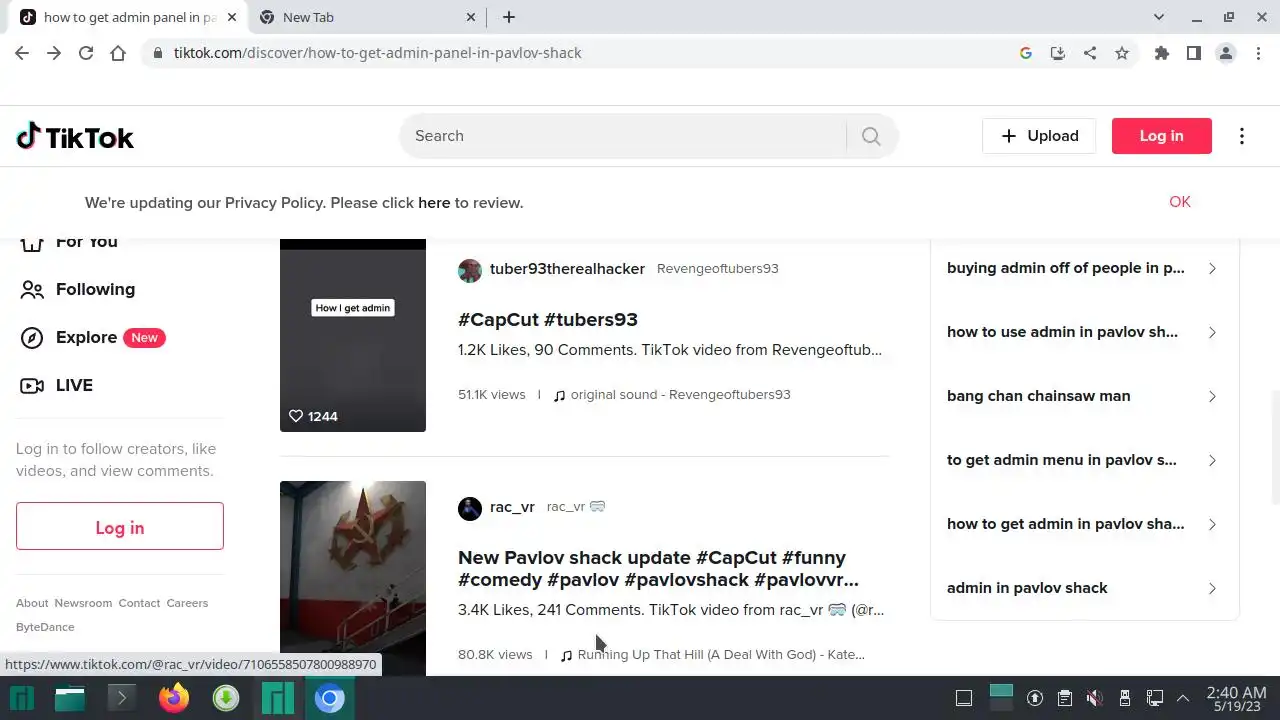Switch to the New Tab tab
1280x720 pixels.
point(366,17)
